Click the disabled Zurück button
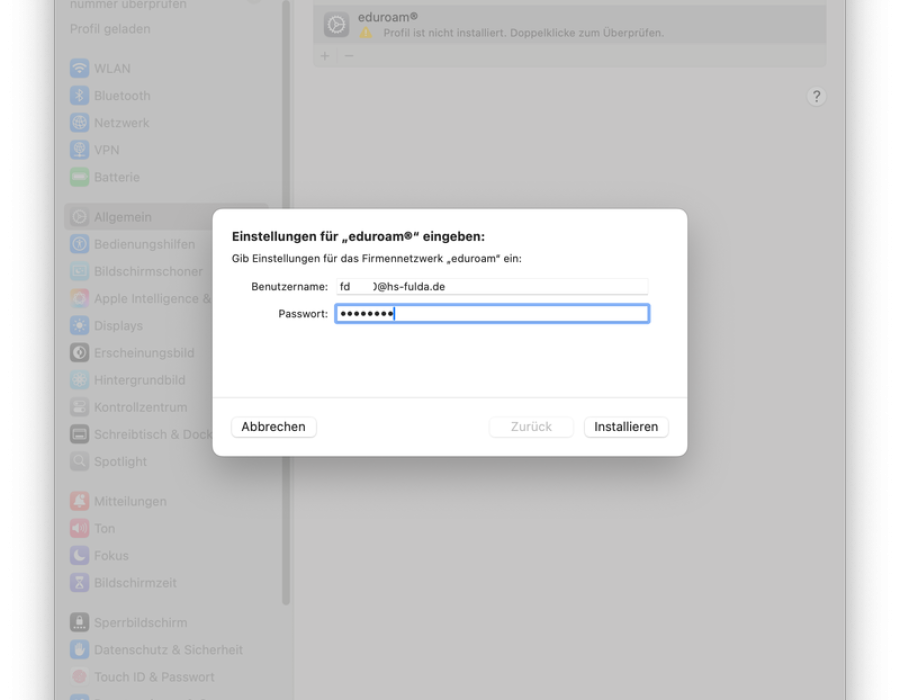Viewport: 900px width, 700px height. click(x=531, y=427)
